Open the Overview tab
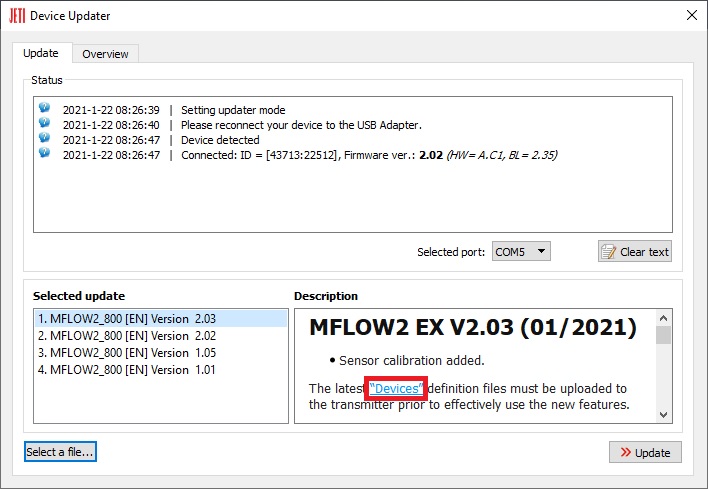 click(105, 54)
